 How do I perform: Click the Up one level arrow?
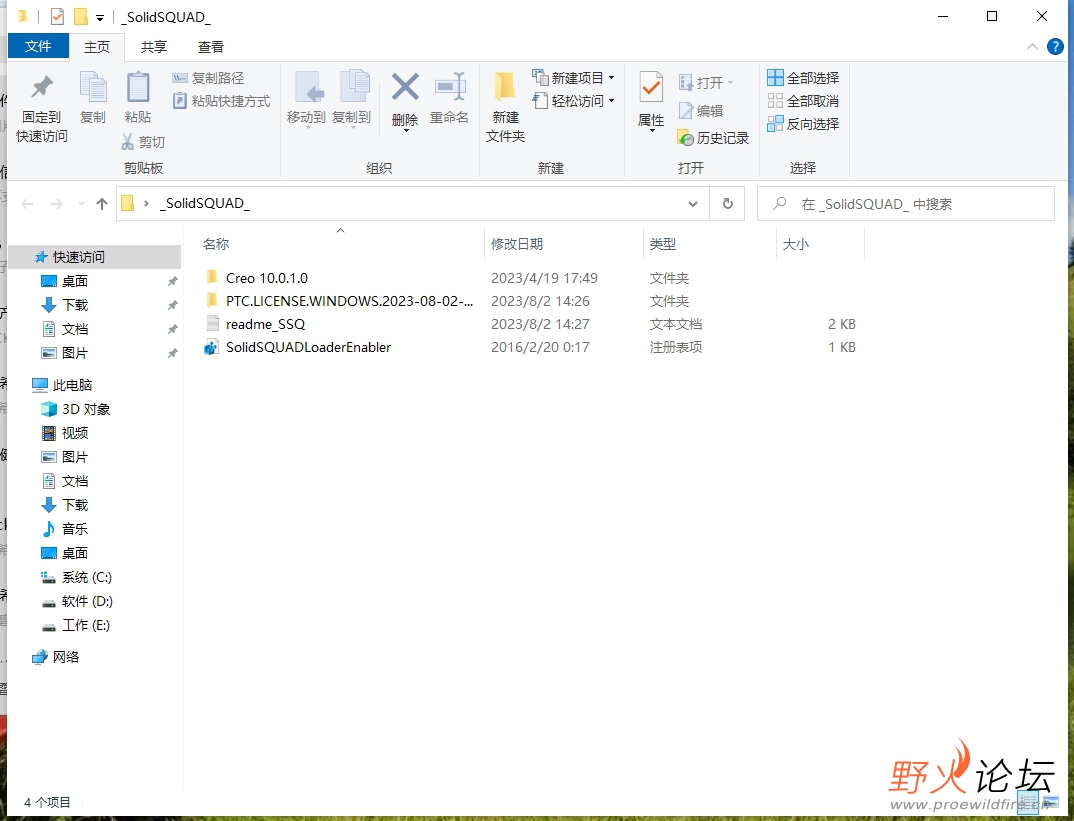point(102,204)
